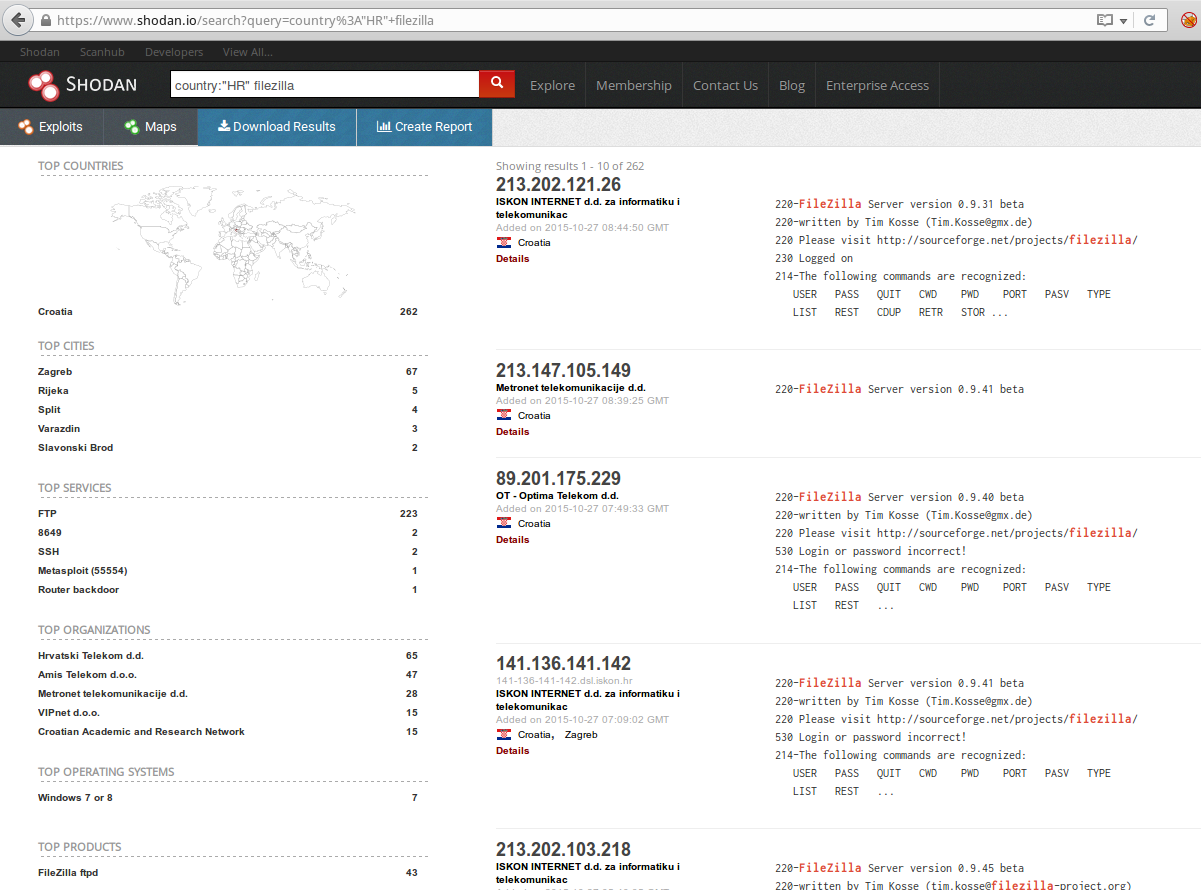Click the Shodan logo icon
This screenshot has width=1201, height=890.
[44, 85]
